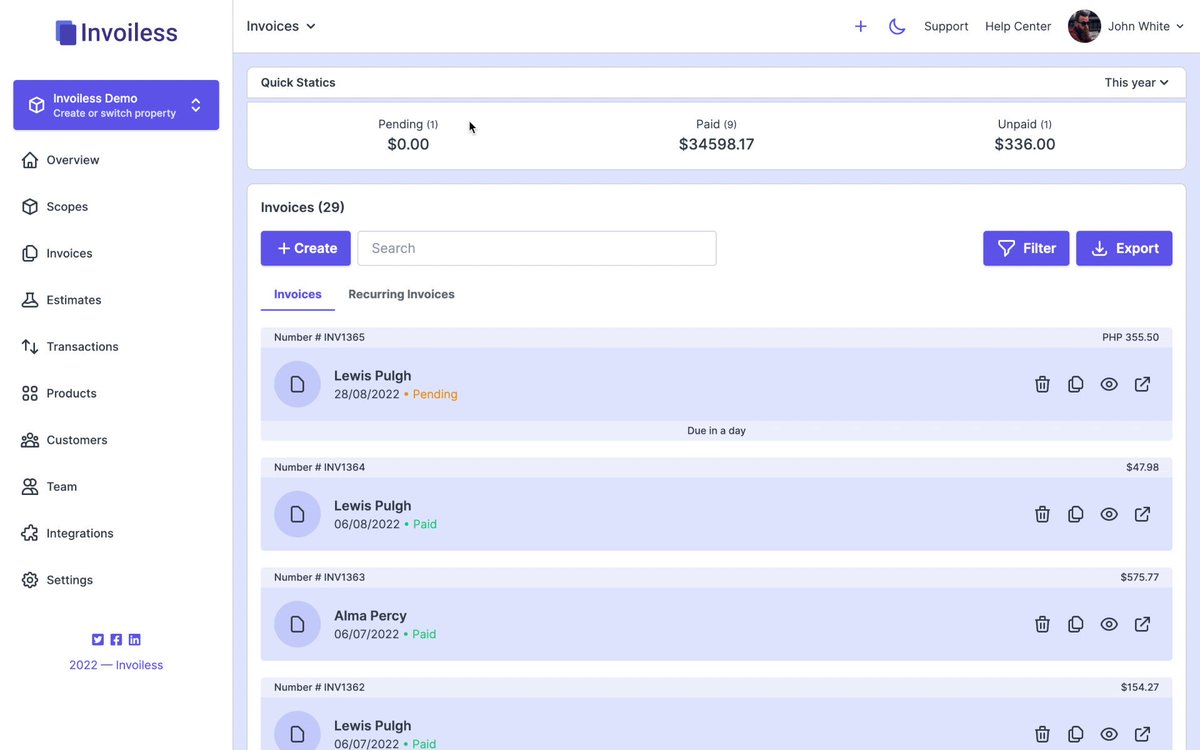Open invoice INV1363 in external link icon
This screenshot has width=1200, height=750.
click(x=1142, y=624)
